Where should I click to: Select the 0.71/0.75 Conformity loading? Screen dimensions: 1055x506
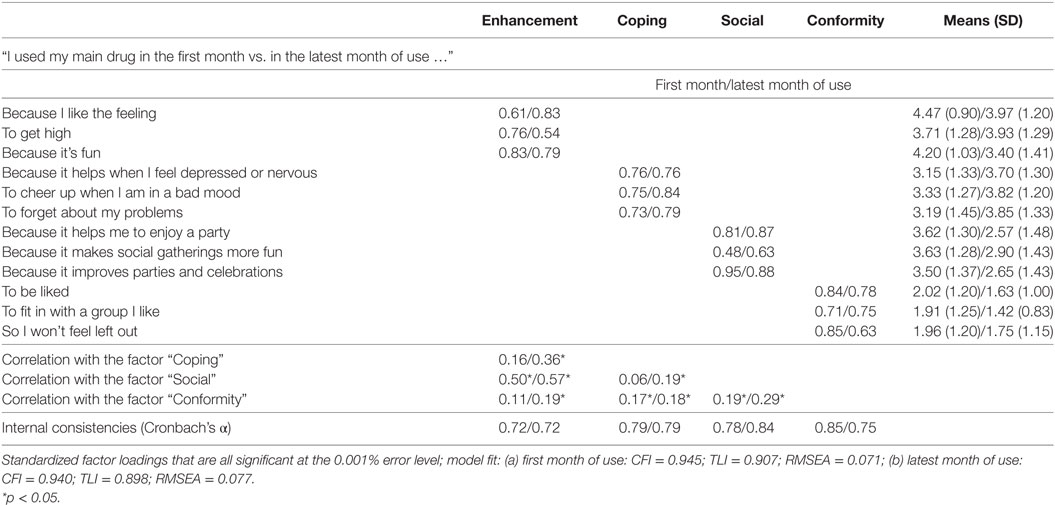[845, 311]
